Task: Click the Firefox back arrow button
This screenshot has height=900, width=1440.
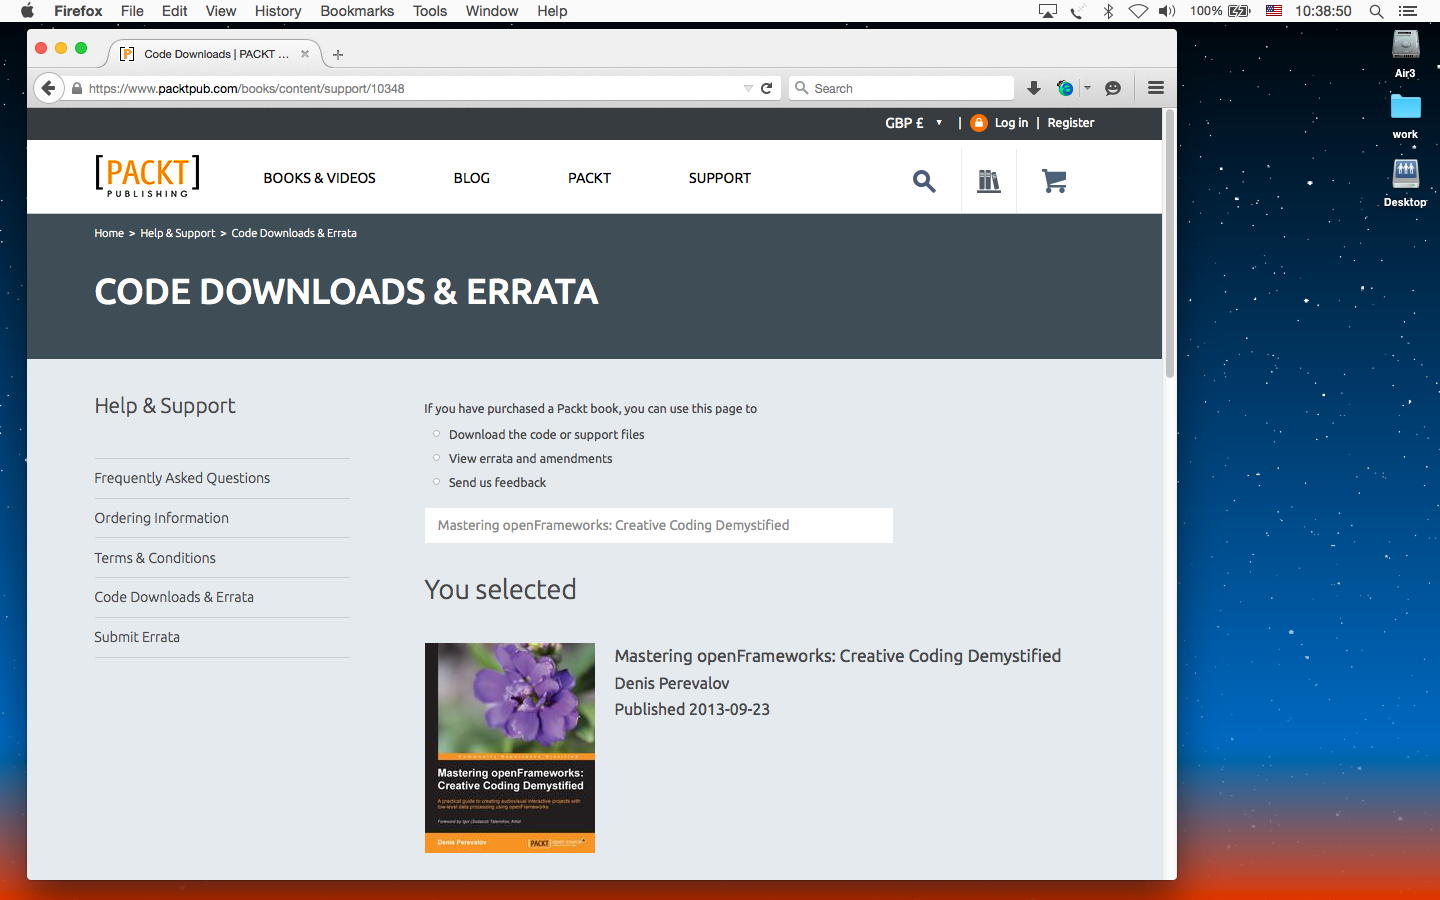Action: click(x=48, y=88)
